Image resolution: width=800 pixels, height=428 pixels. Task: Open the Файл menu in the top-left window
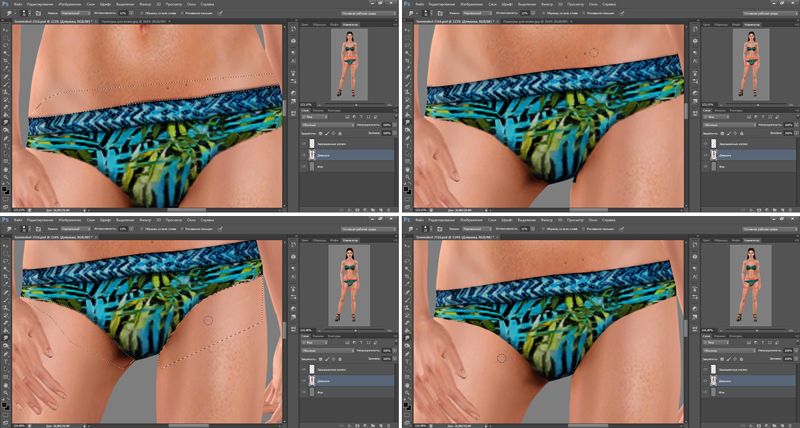click(x=17, y=4)
